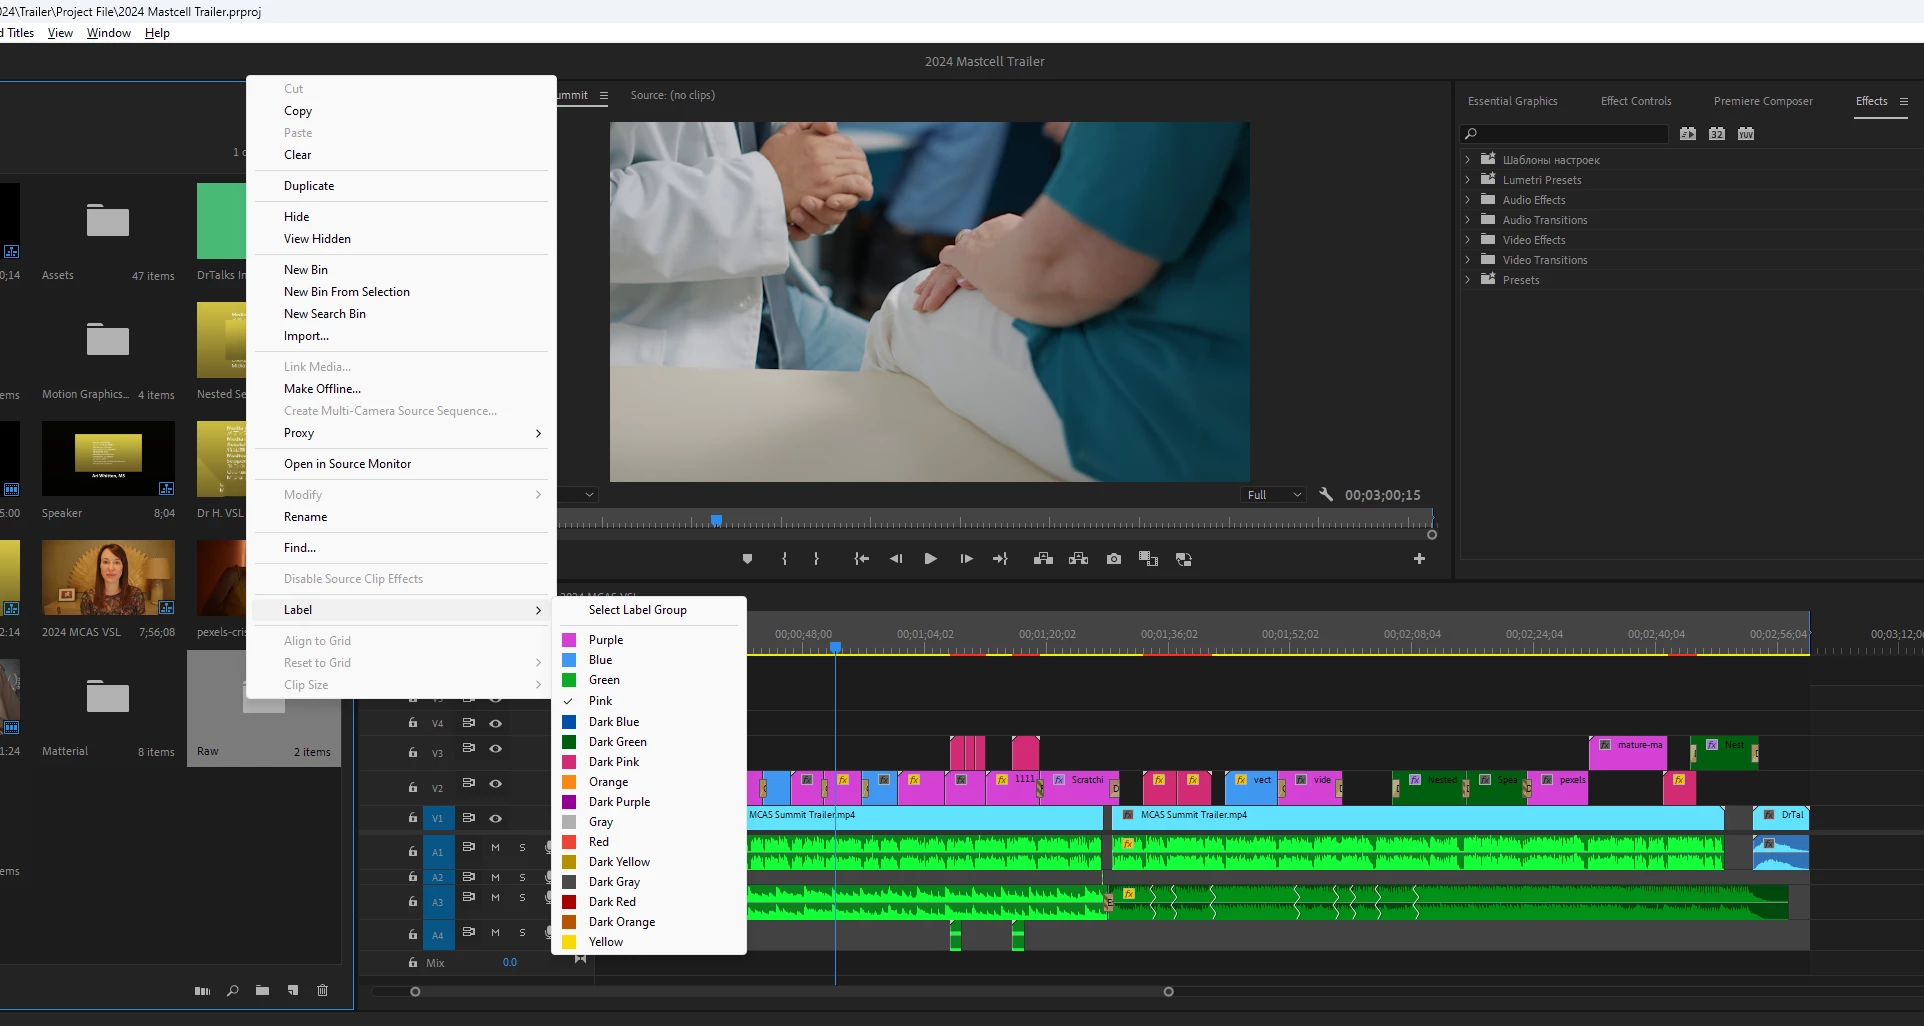1924x1026 pixels.
Task: Open the Full playback resolution dropdown
Action: tap(1274, 495)
